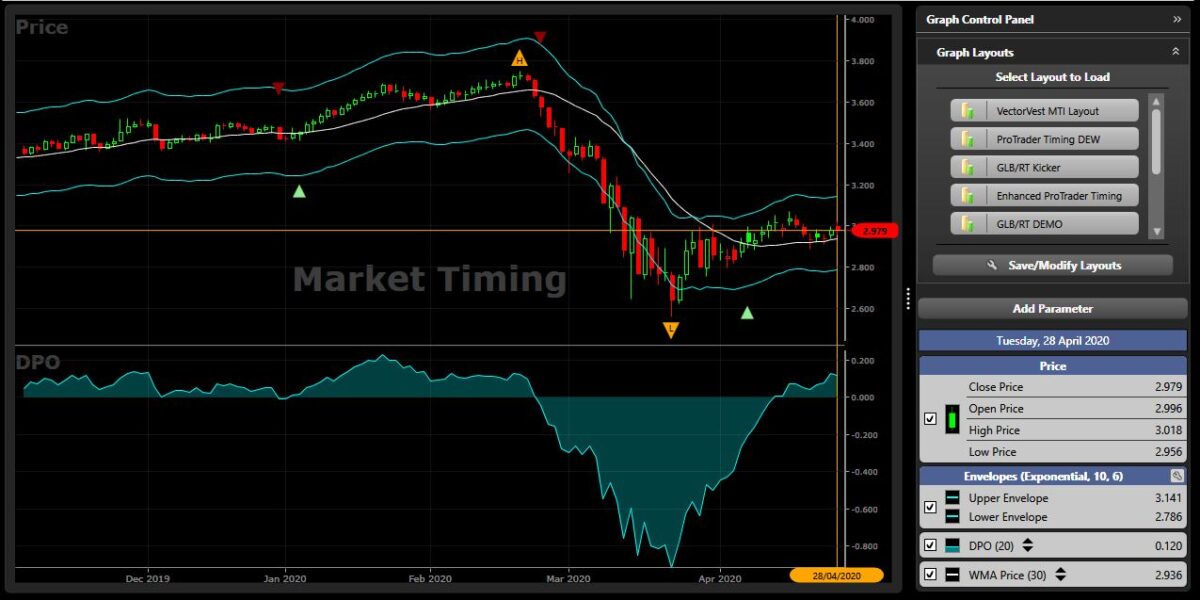Select the VectorVest MTI Layout chart icon

click(966, 110)
